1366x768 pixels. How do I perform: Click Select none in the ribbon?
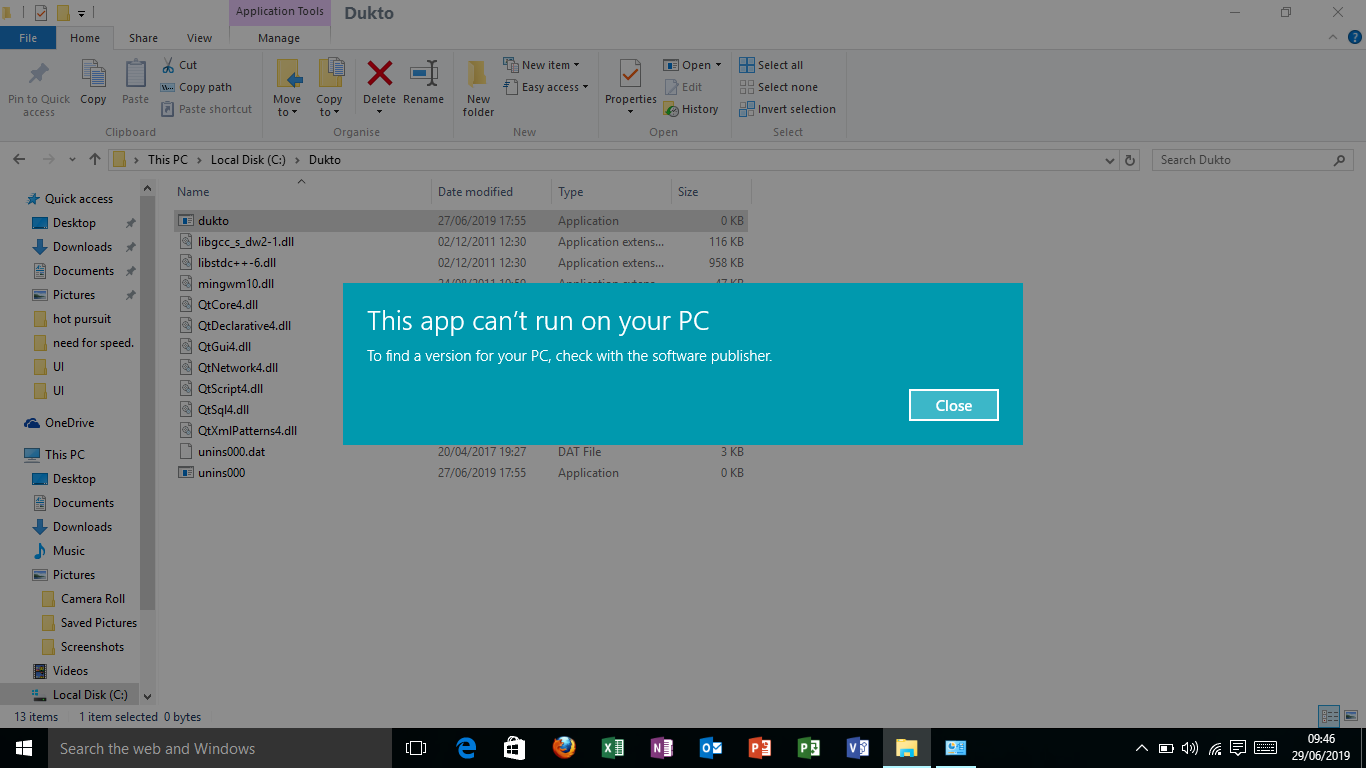tap(778, 87)
